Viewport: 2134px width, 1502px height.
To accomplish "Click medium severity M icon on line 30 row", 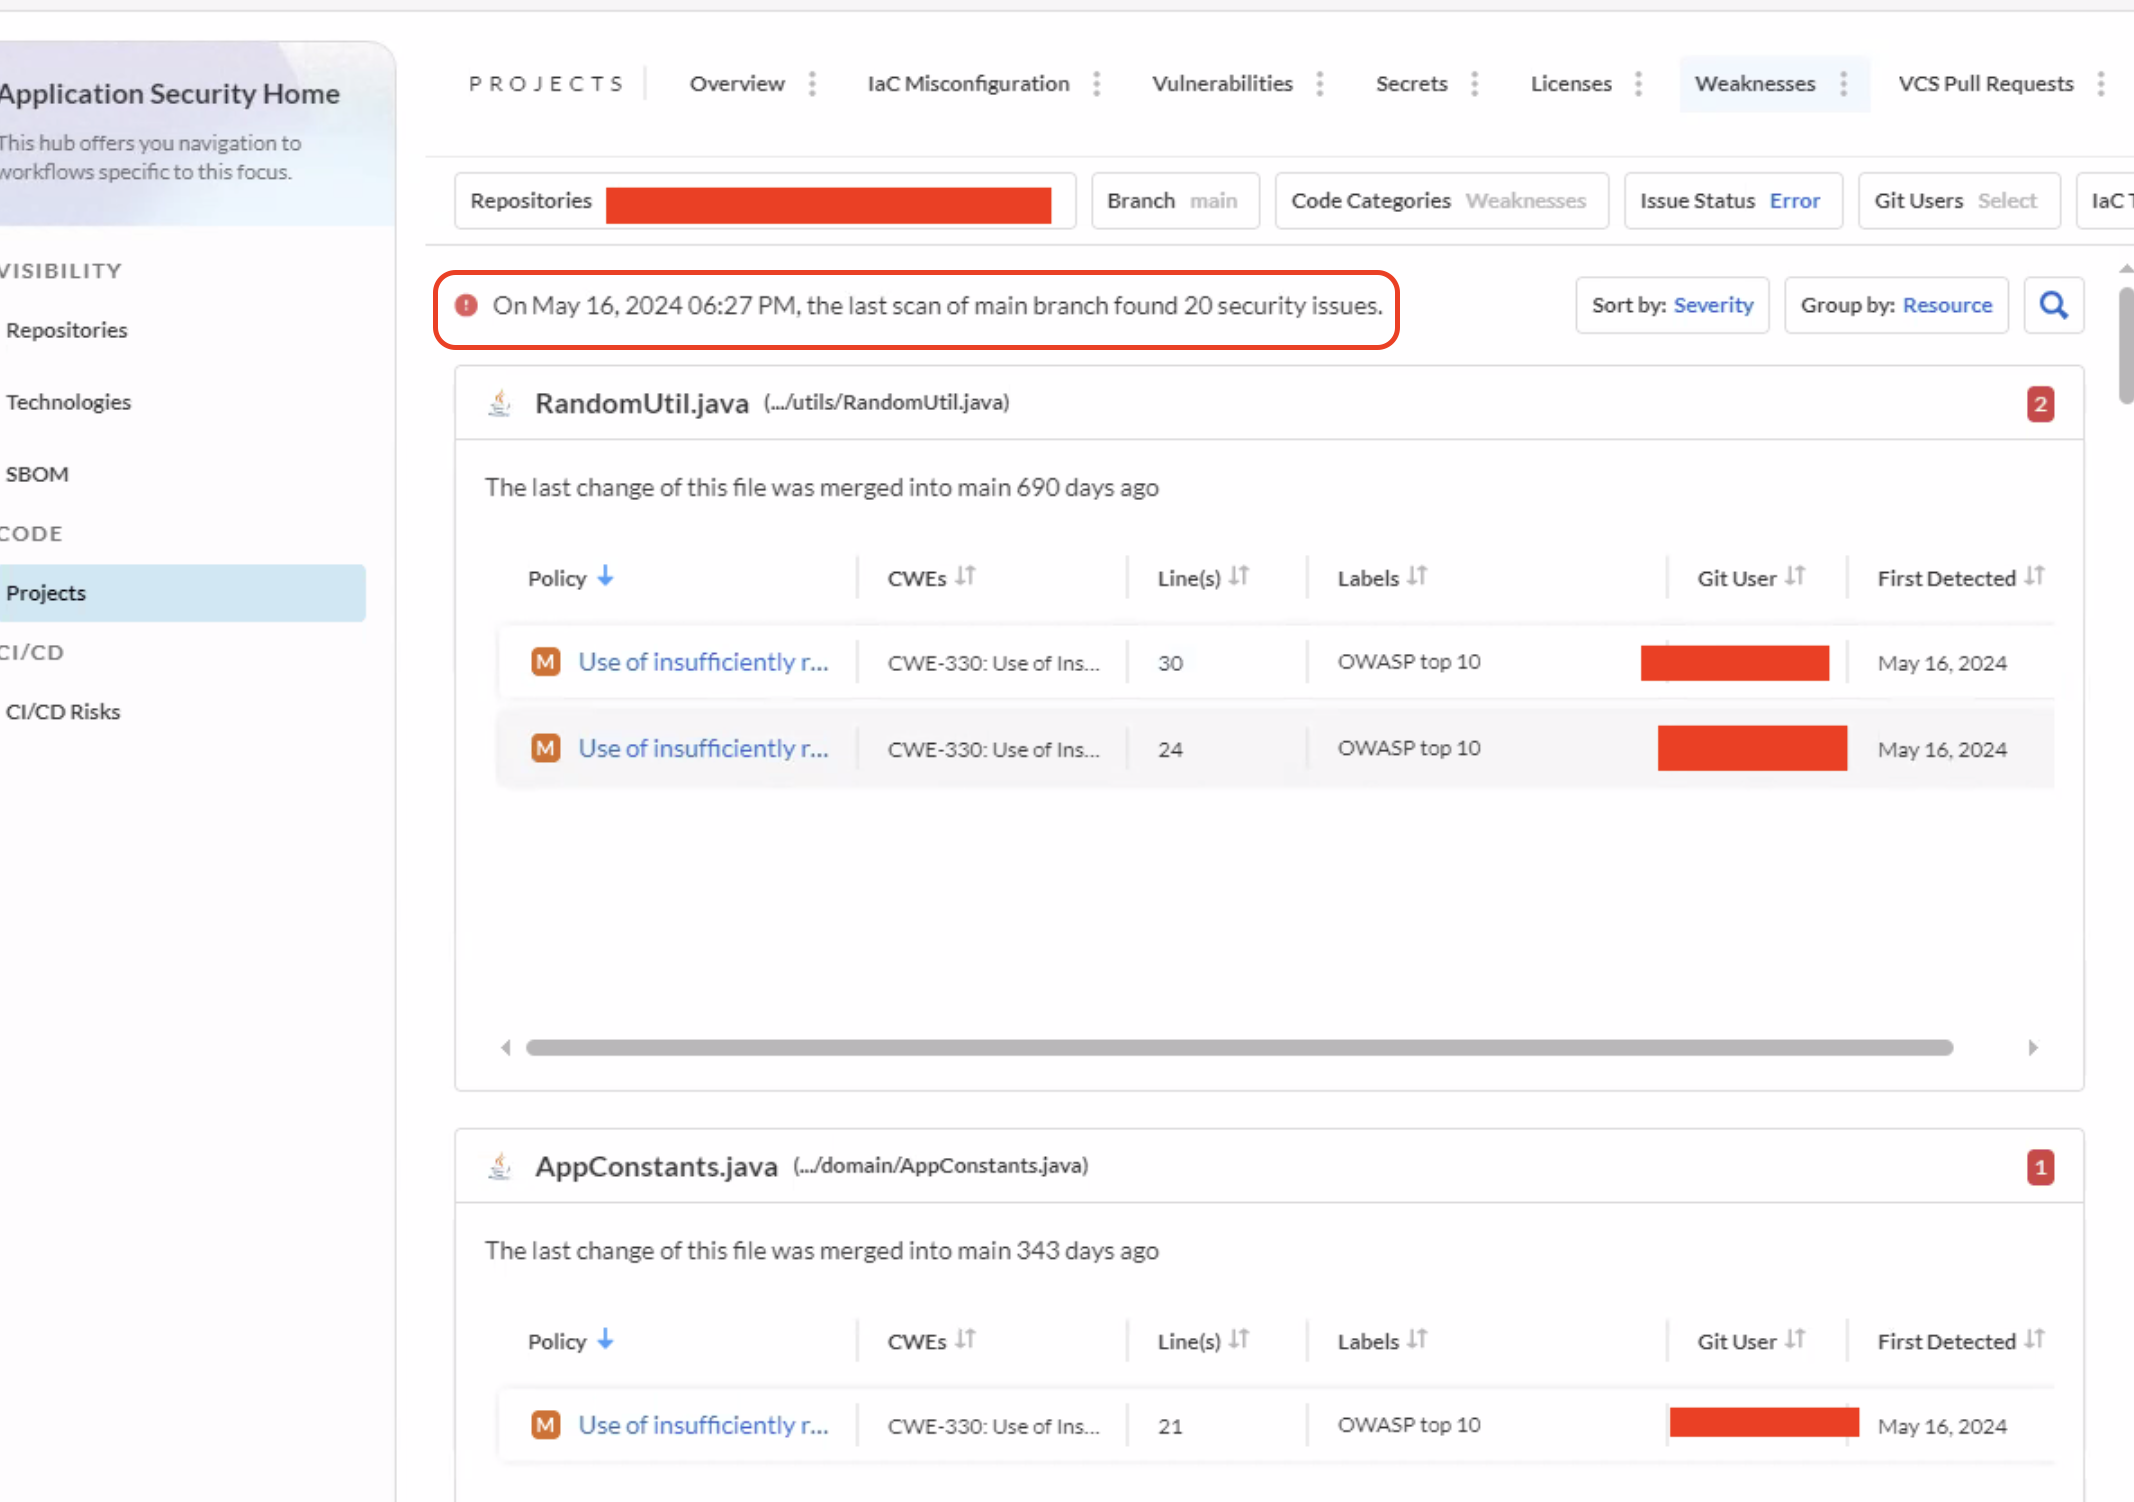I will point(545,662).
